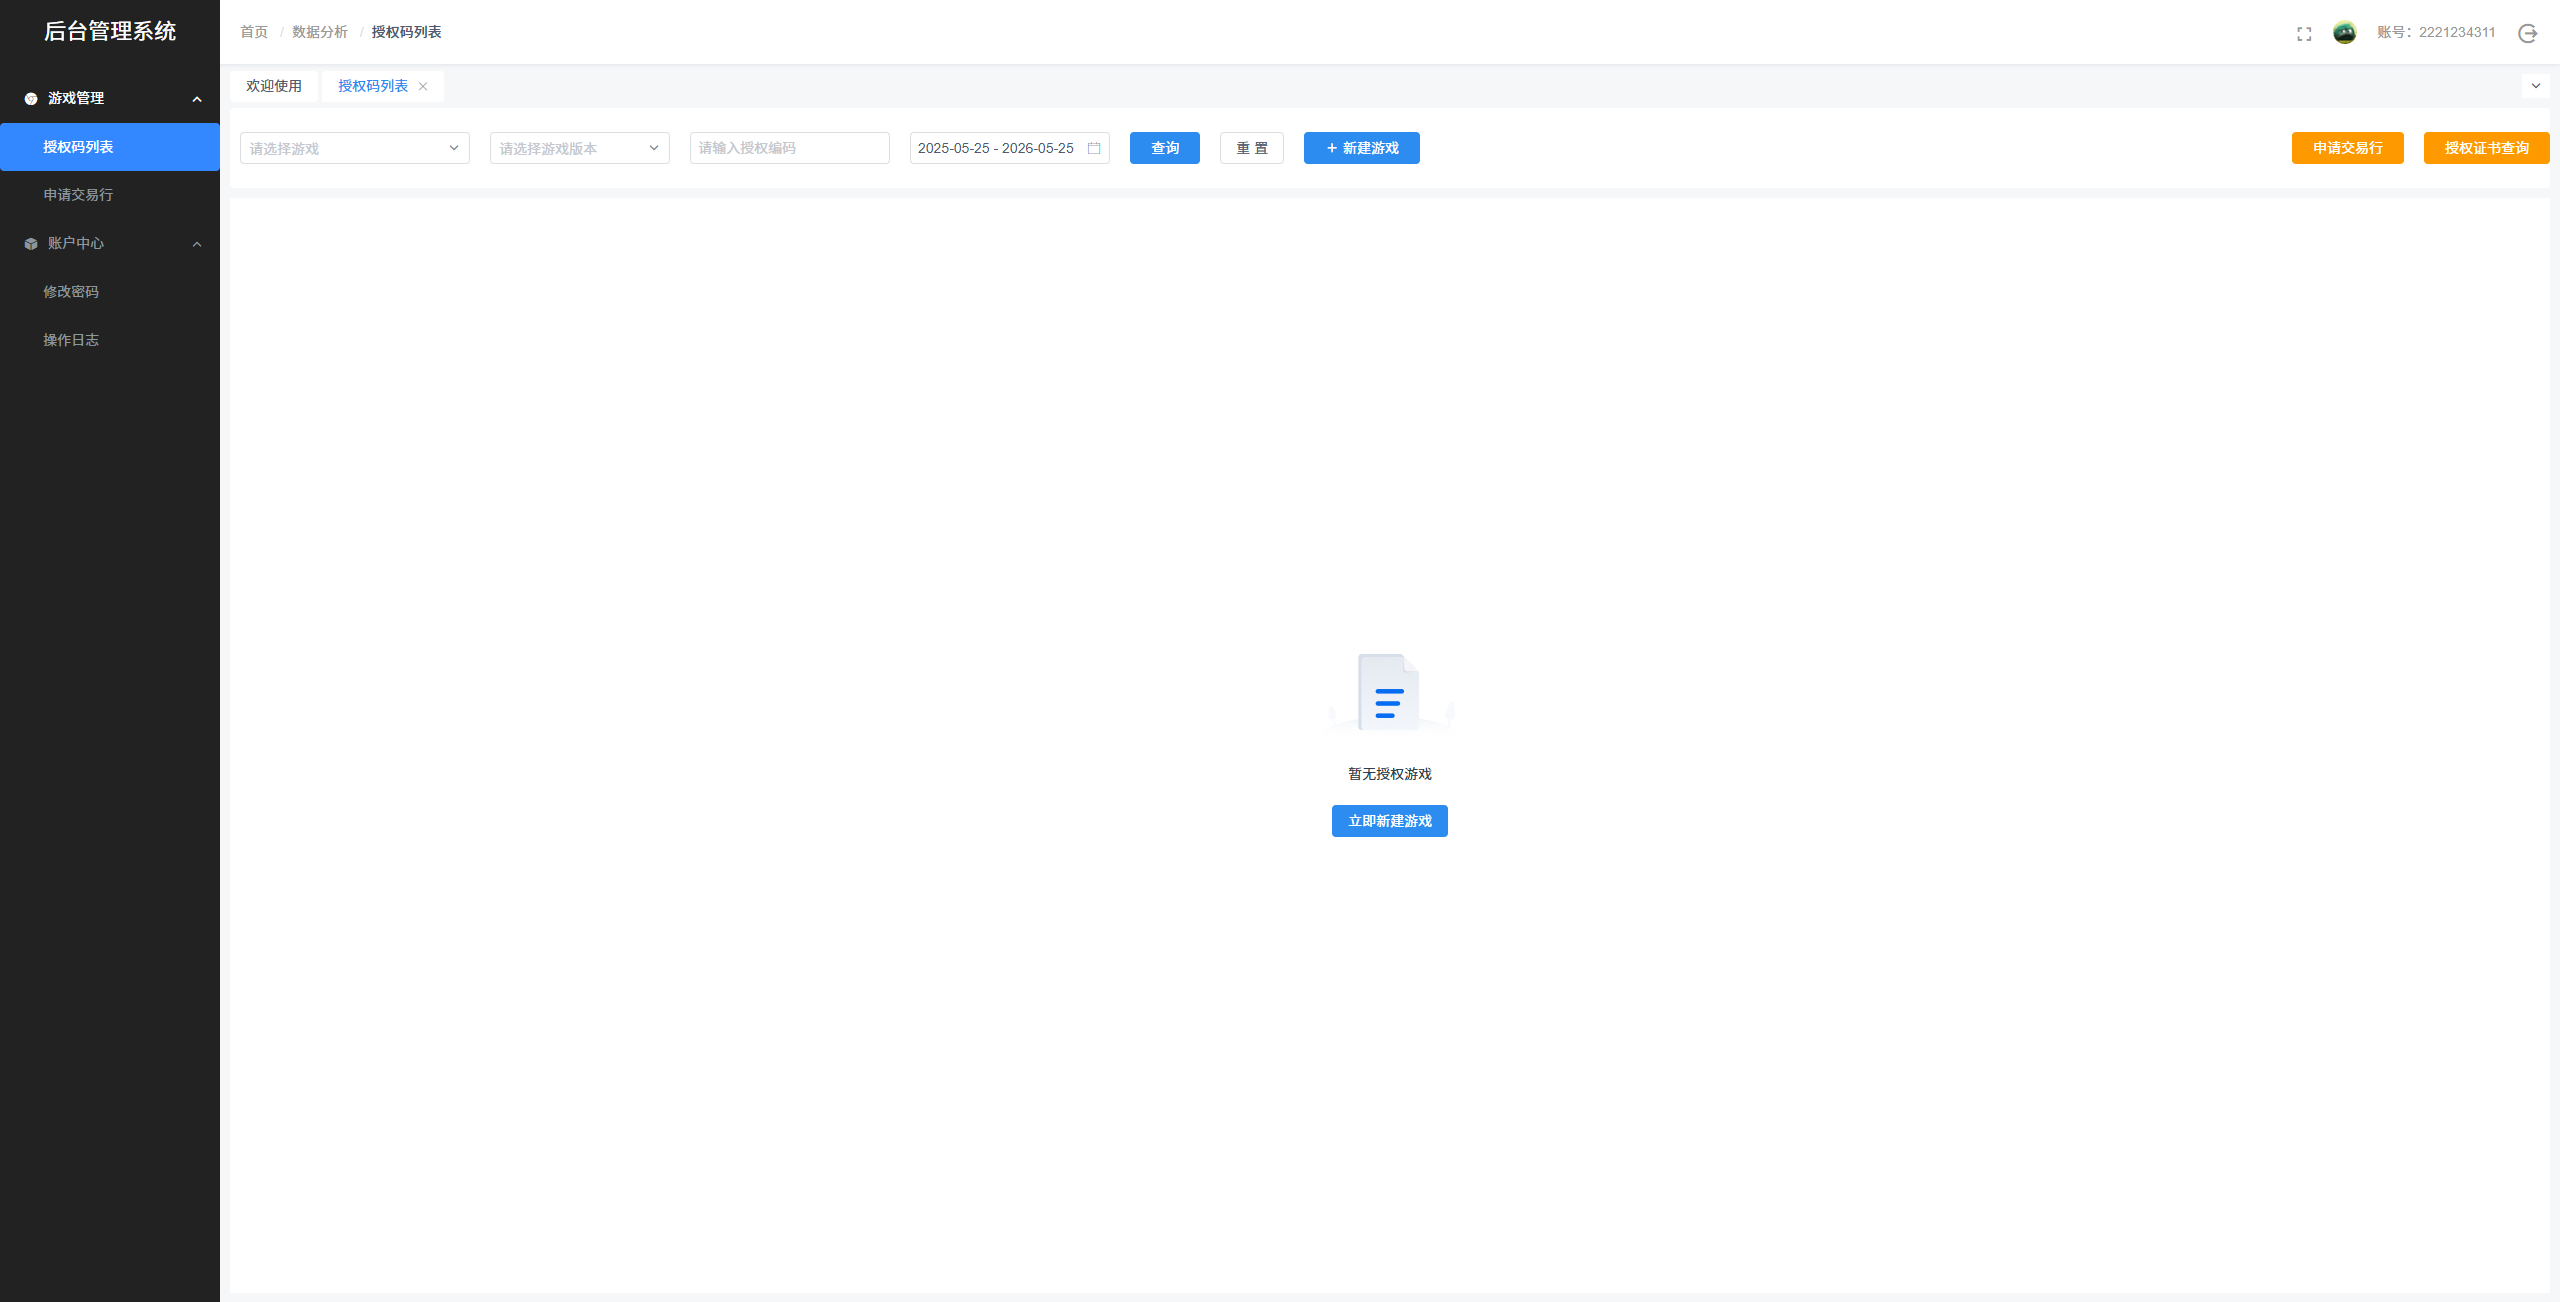Close the 授权码列表 tab
The height and width of the screenshot is (1302, 2560).
click(x=423, y=86)
